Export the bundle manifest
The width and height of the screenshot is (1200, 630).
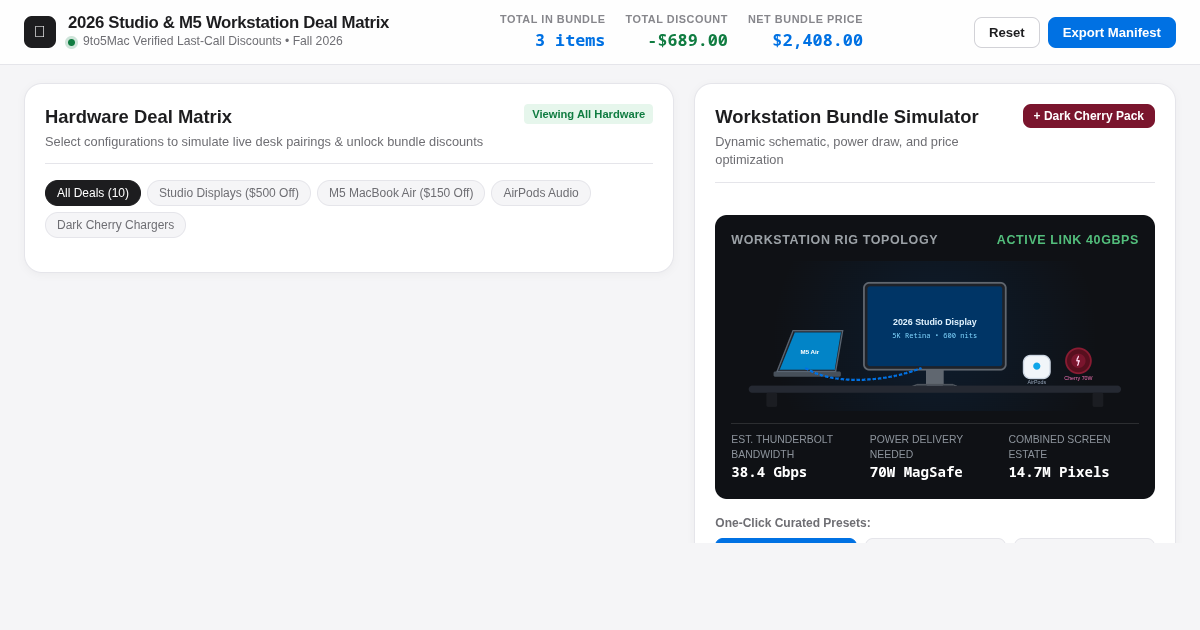coord(1112,32)
